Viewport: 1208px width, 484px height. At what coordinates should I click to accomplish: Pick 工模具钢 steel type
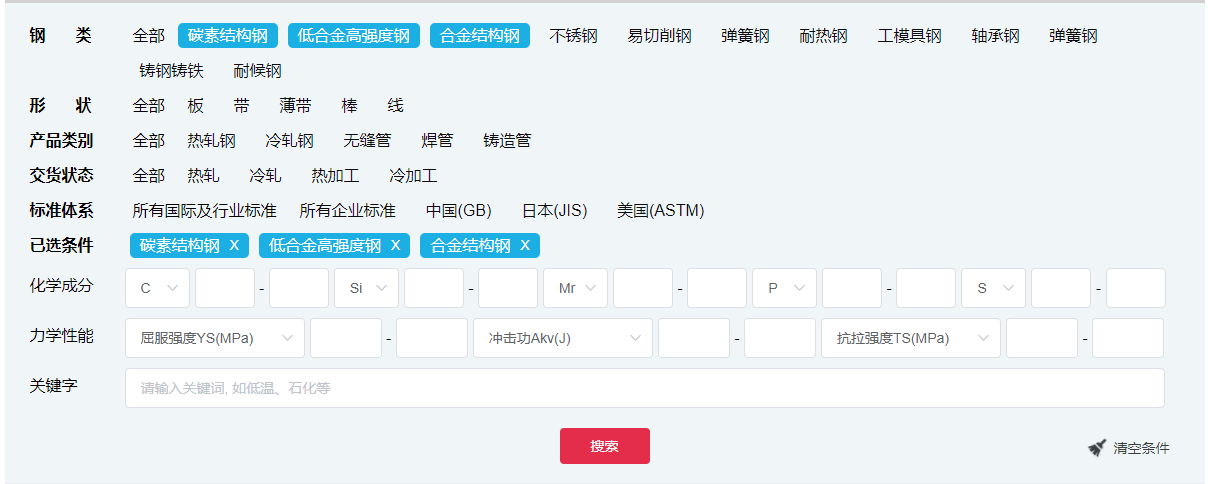coord(910,36)
